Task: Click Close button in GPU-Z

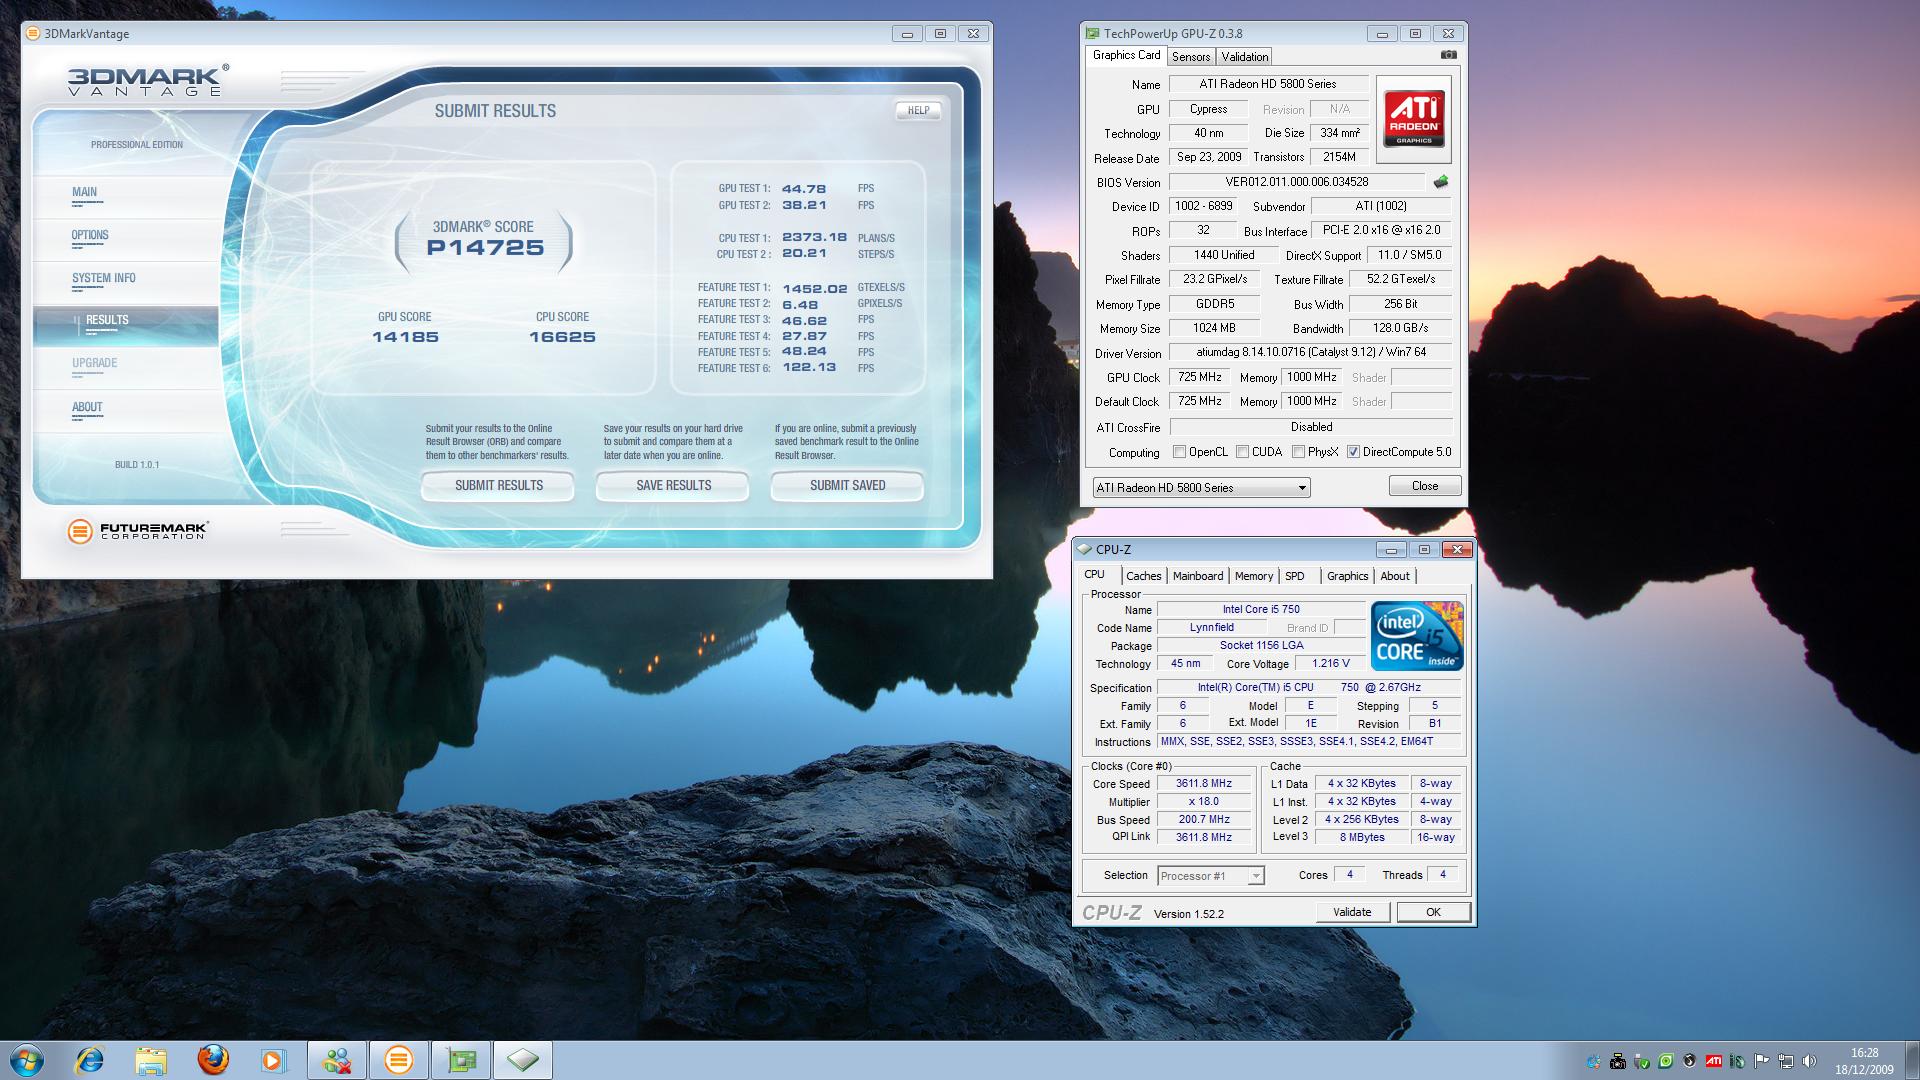Action: point(1425,486)
